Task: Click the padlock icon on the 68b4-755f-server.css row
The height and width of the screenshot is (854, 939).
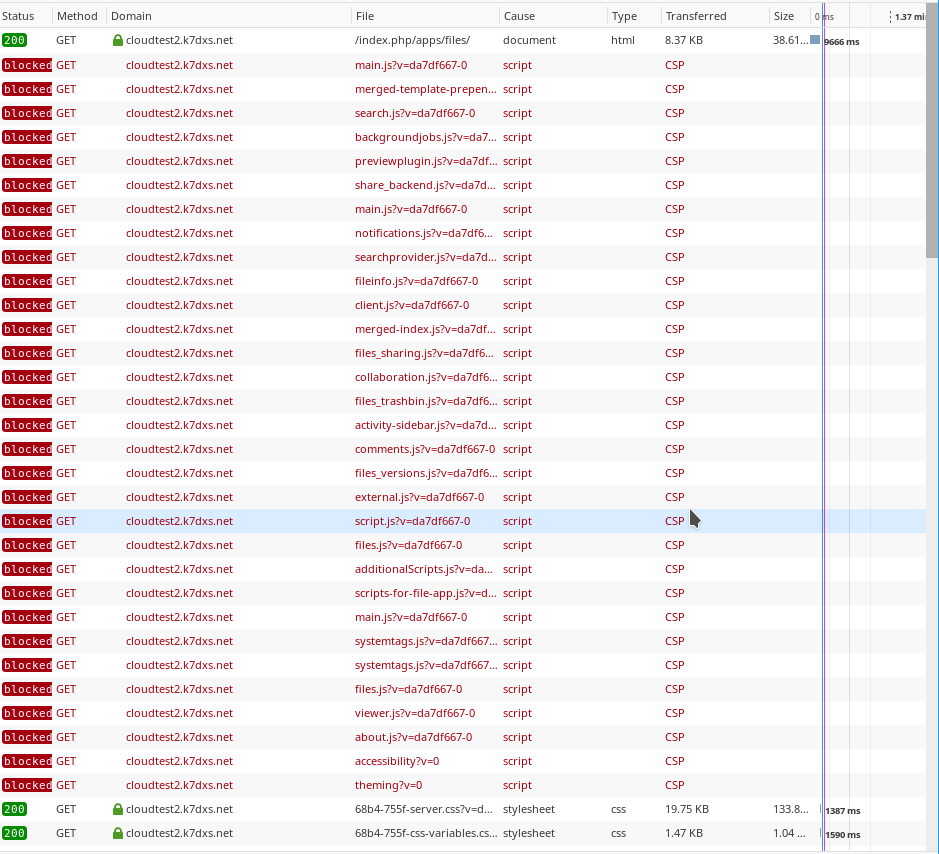Action: 119,809
